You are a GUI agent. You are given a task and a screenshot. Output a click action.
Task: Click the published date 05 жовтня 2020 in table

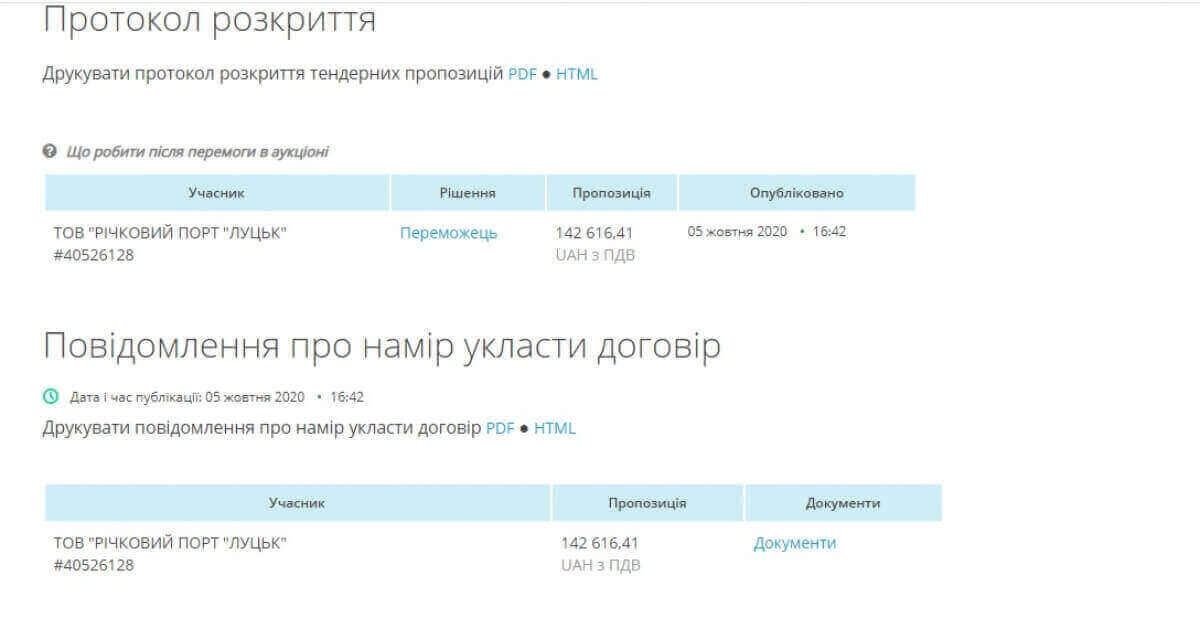point(737,231)
